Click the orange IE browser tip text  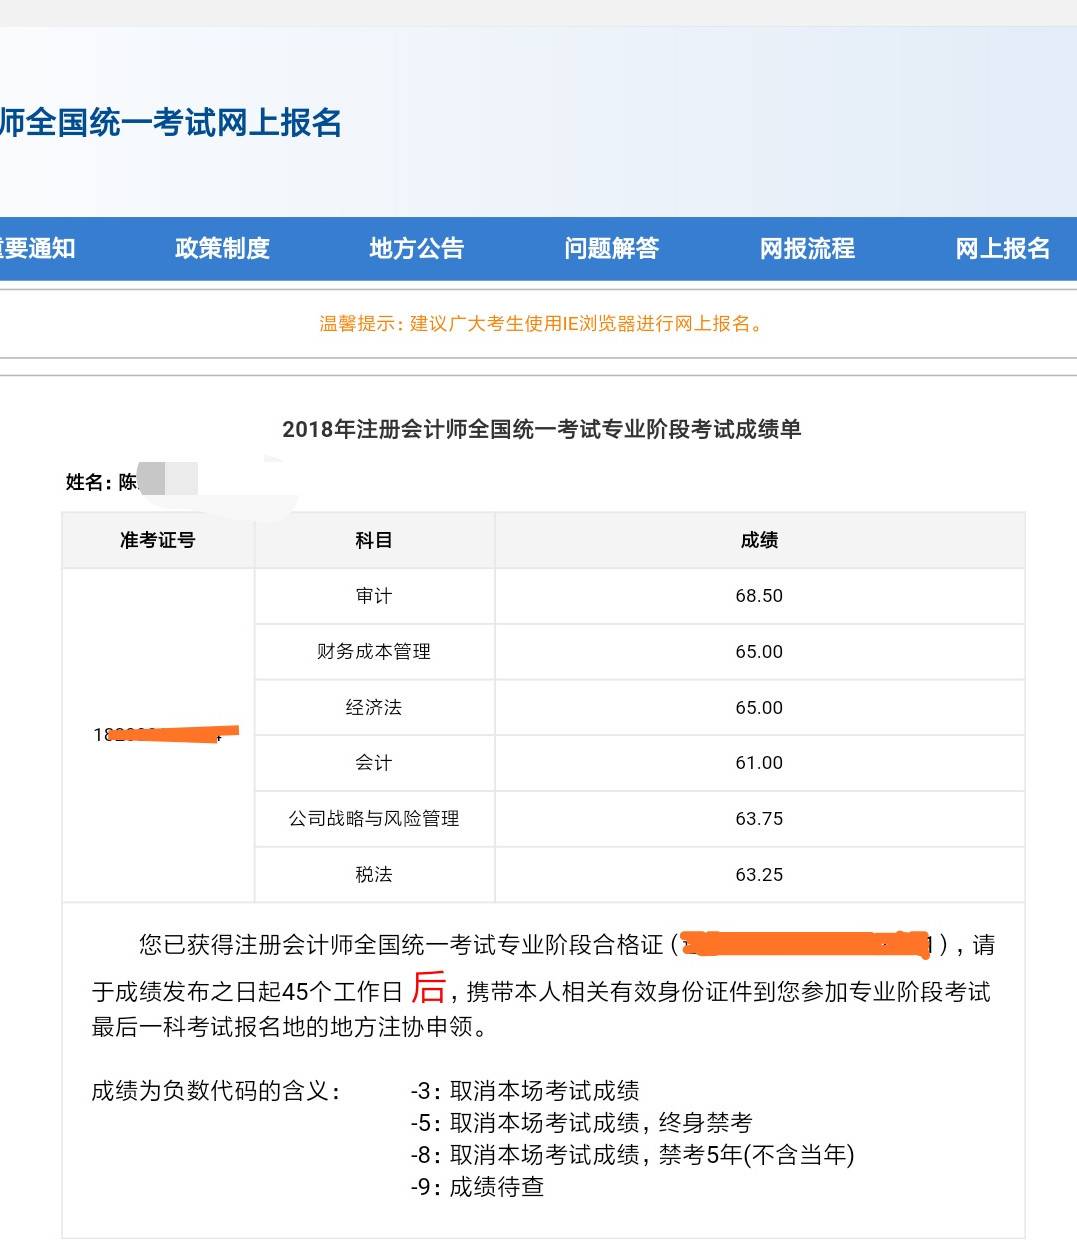coord(542,323)
